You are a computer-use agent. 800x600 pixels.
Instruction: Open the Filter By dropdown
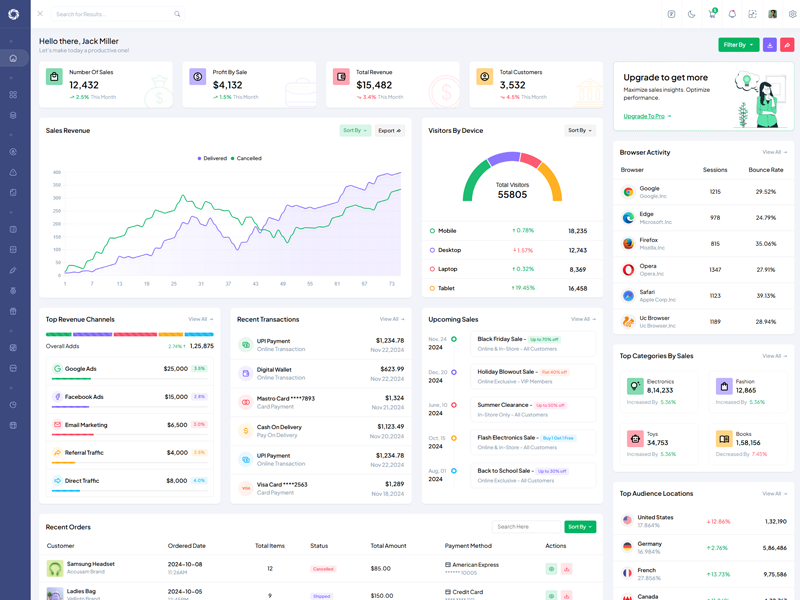738,45
